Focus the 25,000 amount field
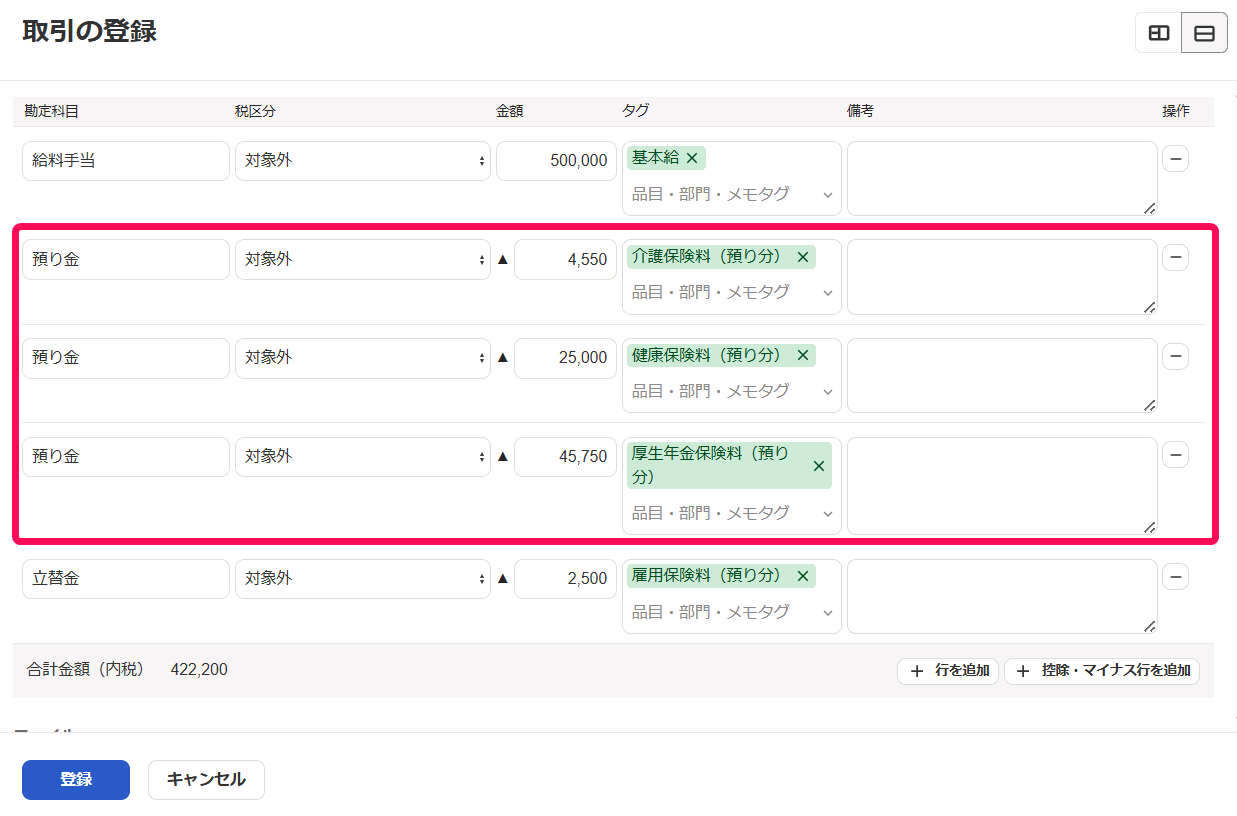Screen dimensions: 1237x816 565,358
